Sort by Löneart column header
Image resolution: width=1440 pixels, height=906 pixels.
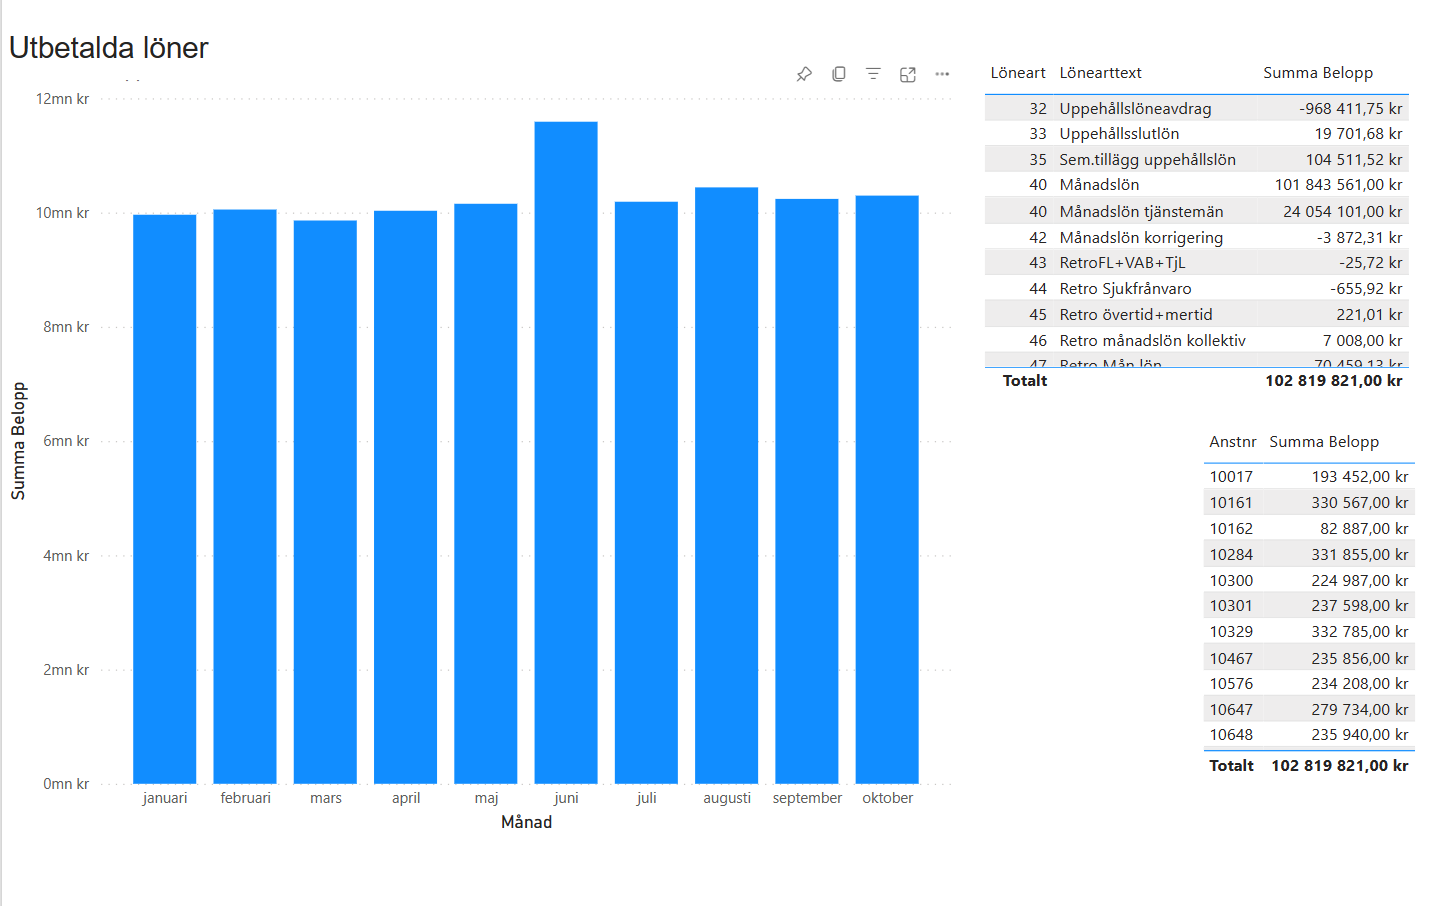tap(1018, 73)
